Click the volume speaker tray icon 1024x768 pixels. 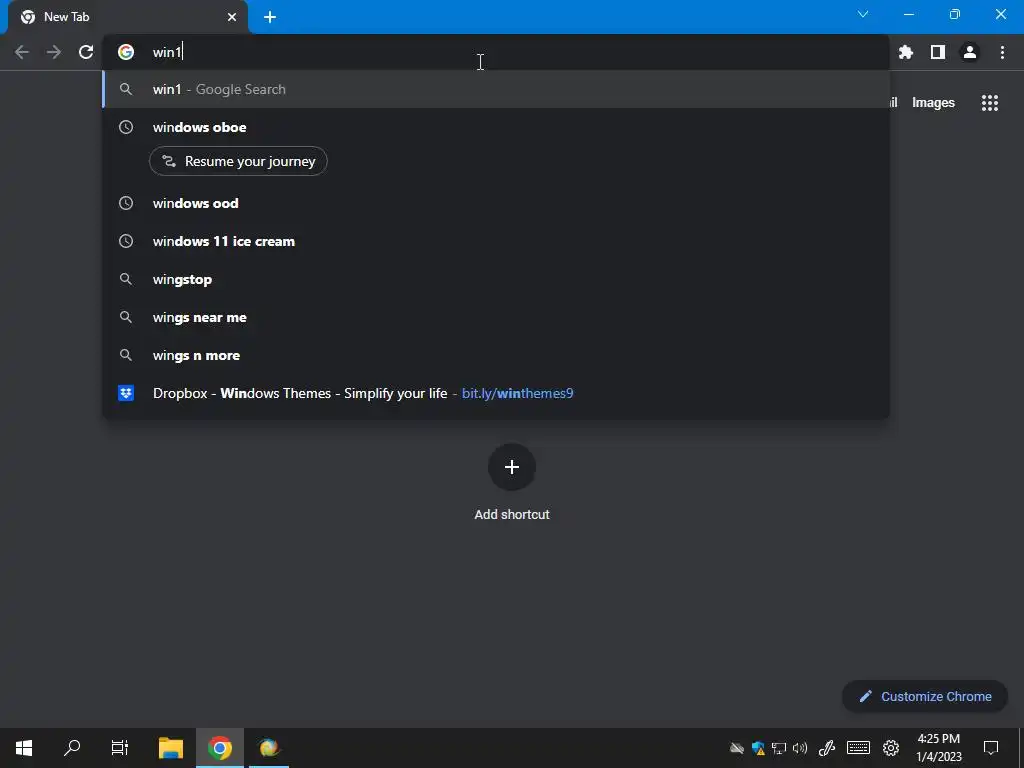(x=800, y=748)
